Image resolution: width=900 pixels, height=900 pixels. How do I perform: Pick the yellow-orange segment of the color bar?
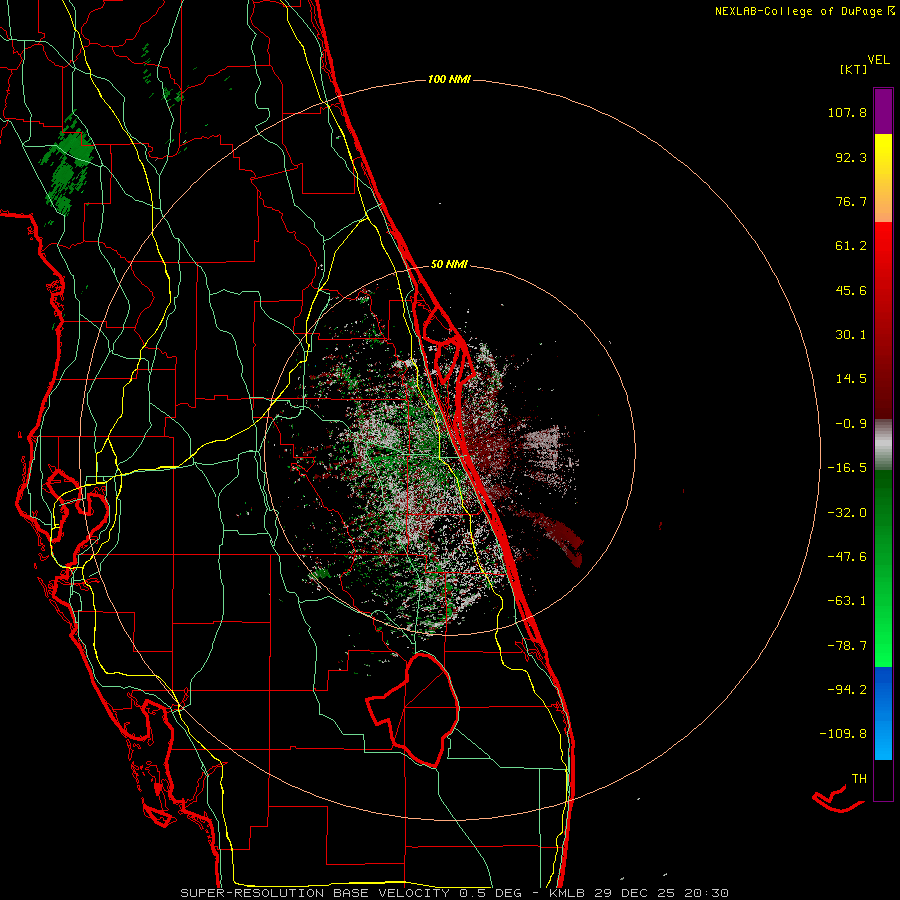[x=883, y=178]
